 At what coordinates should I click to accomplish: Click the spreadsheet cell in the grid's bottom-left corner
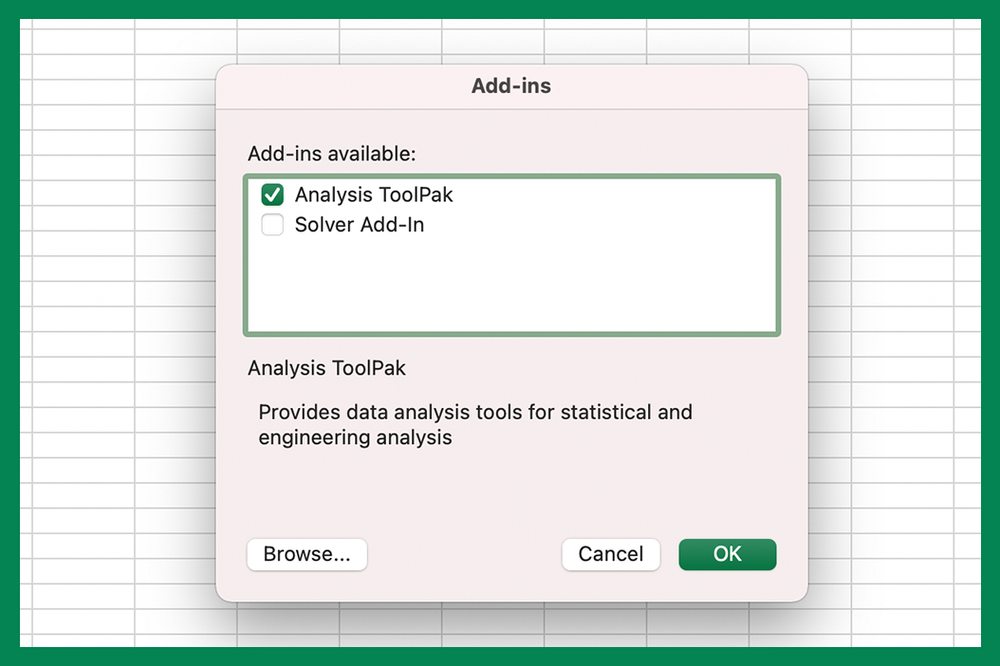pos(84,622)
